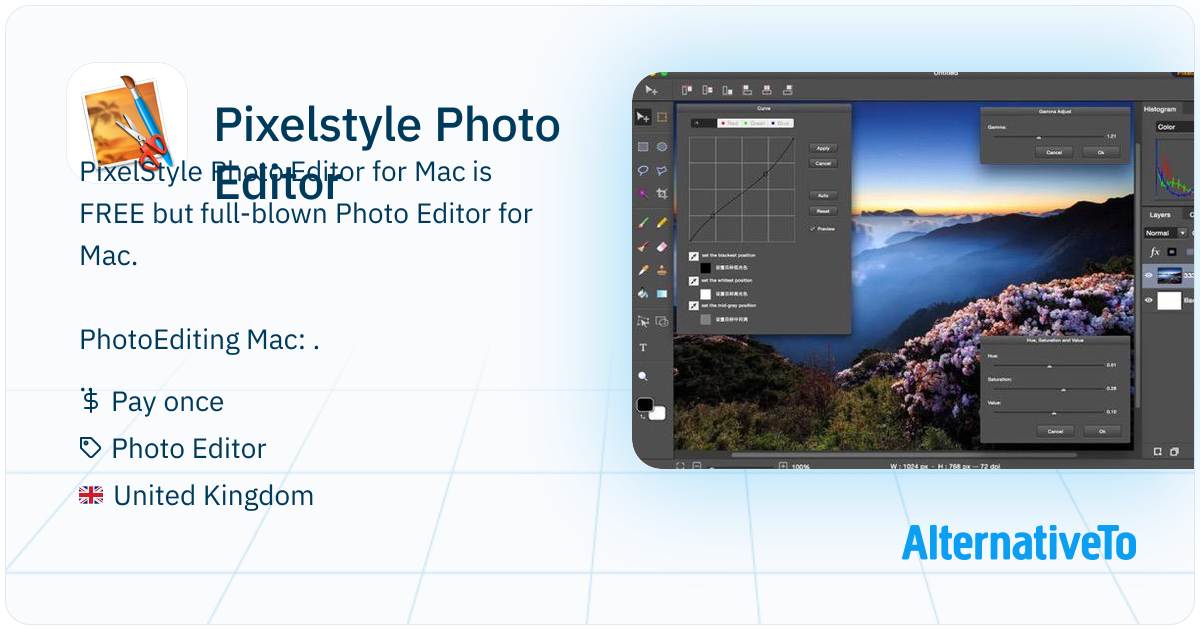Click the Saturation slider track

tap(1047, 389)
